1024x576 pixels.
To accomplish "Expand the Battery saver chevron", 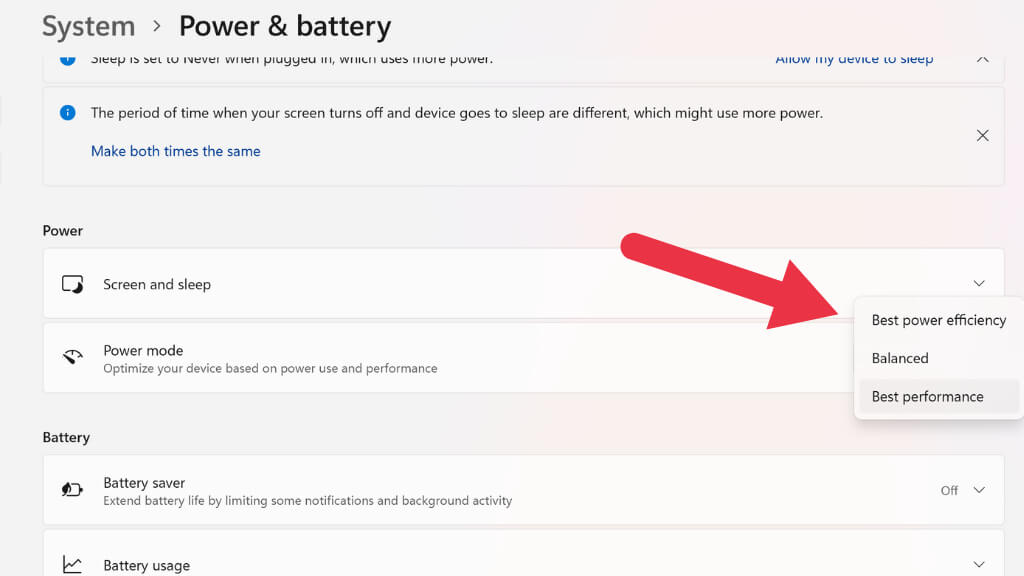I will 979,490.
